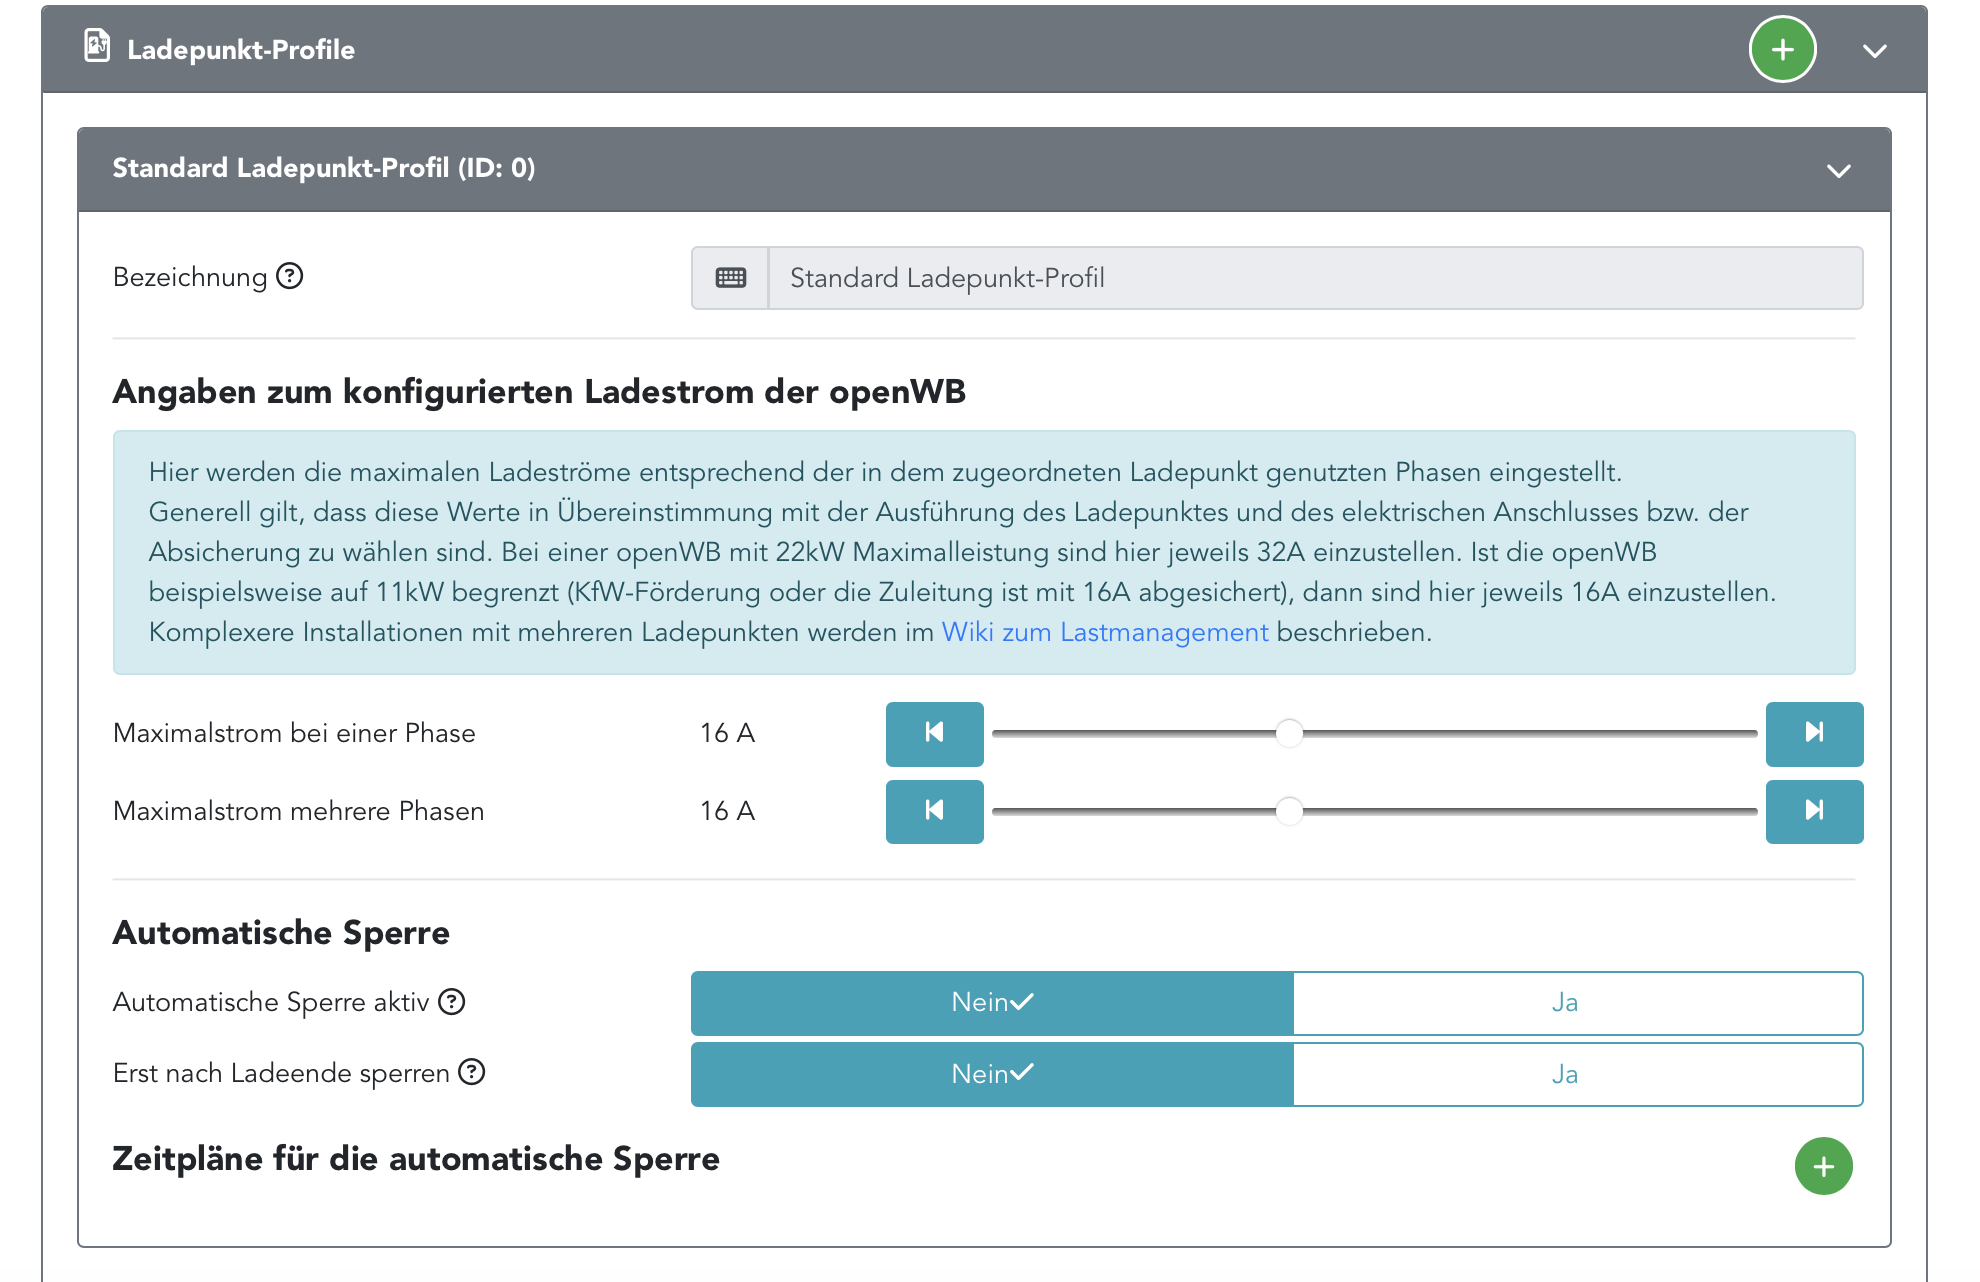This screenshot has width=1980, height=1282.
Task: Show help for Erst nach Ladeende sperren
Action: point(472,1072)
